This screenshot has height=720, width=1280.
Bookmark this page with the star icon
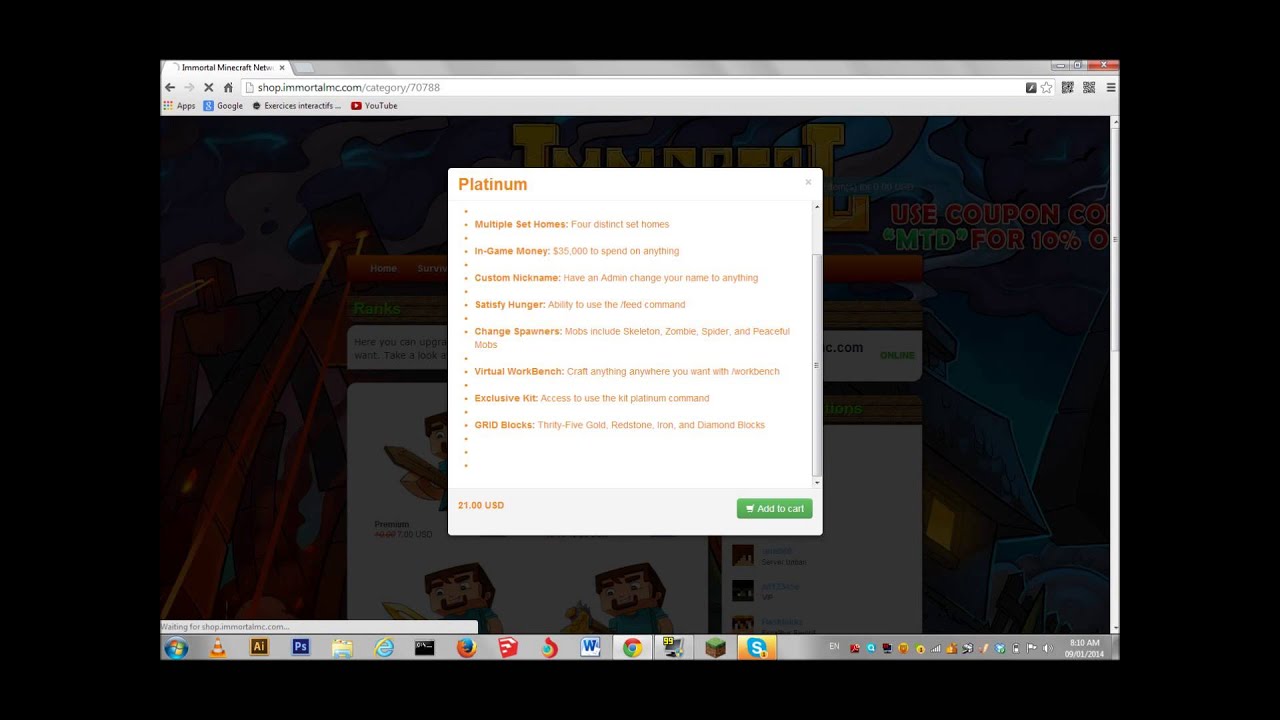tap(1046, 88)
